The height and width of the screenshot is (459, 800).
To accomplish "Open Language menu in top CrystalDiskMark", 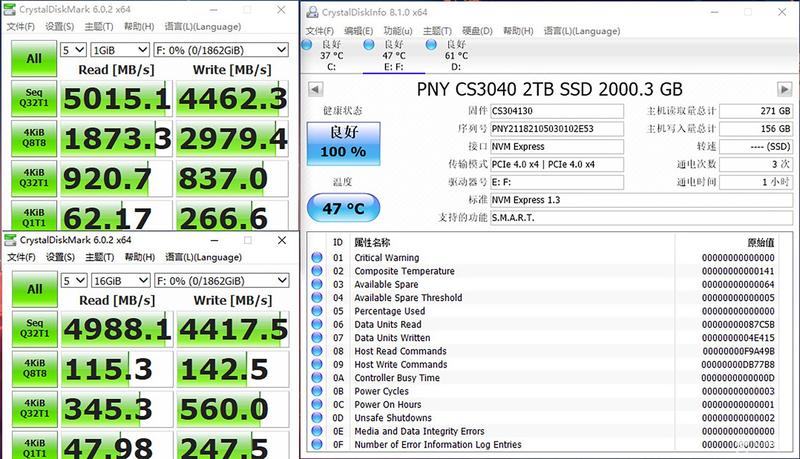I will (203, 27).
